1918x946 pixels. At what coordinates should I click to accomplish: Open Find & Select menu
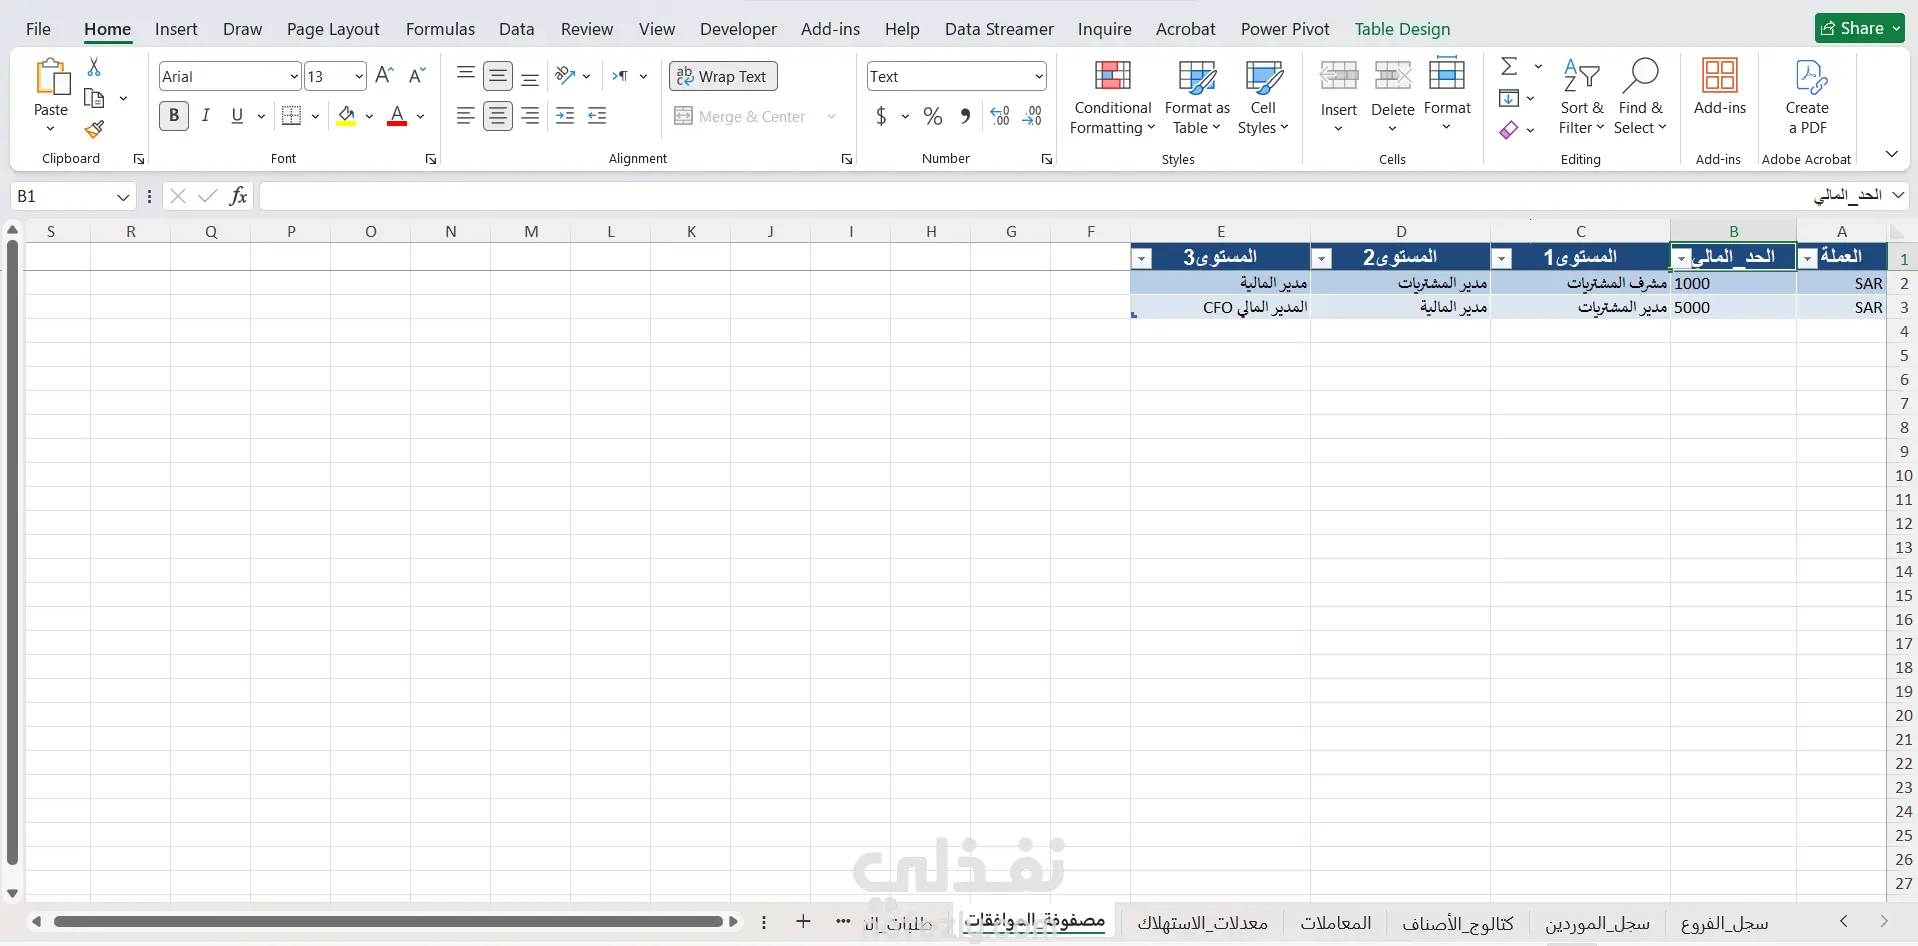[1640, 97]
